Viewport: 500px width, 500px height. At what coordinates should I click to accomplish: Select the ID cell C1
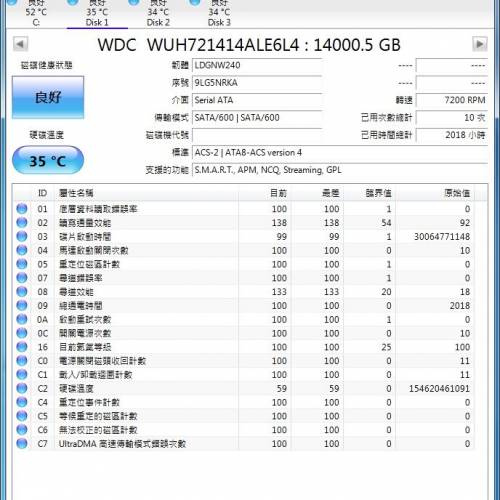42,375
